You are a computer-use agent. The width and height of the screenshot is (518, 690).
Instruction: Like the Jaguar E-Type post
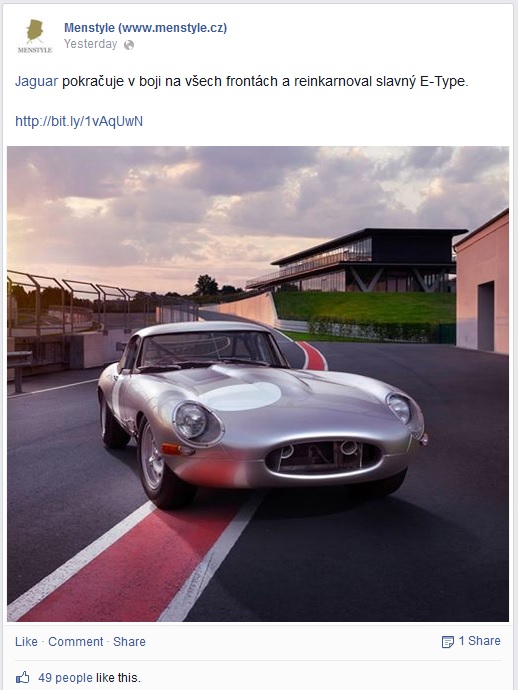click(26, 642)
